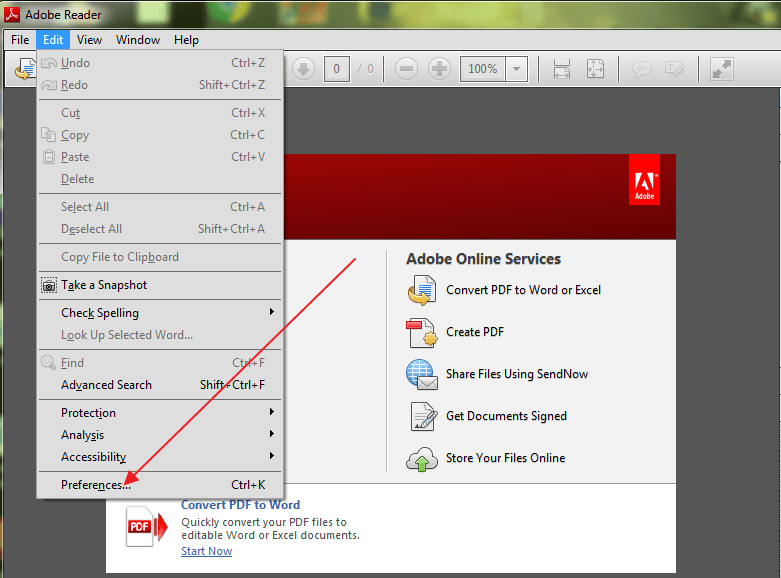
Task: Open the Window menu
Action: [x=138, y=40]
